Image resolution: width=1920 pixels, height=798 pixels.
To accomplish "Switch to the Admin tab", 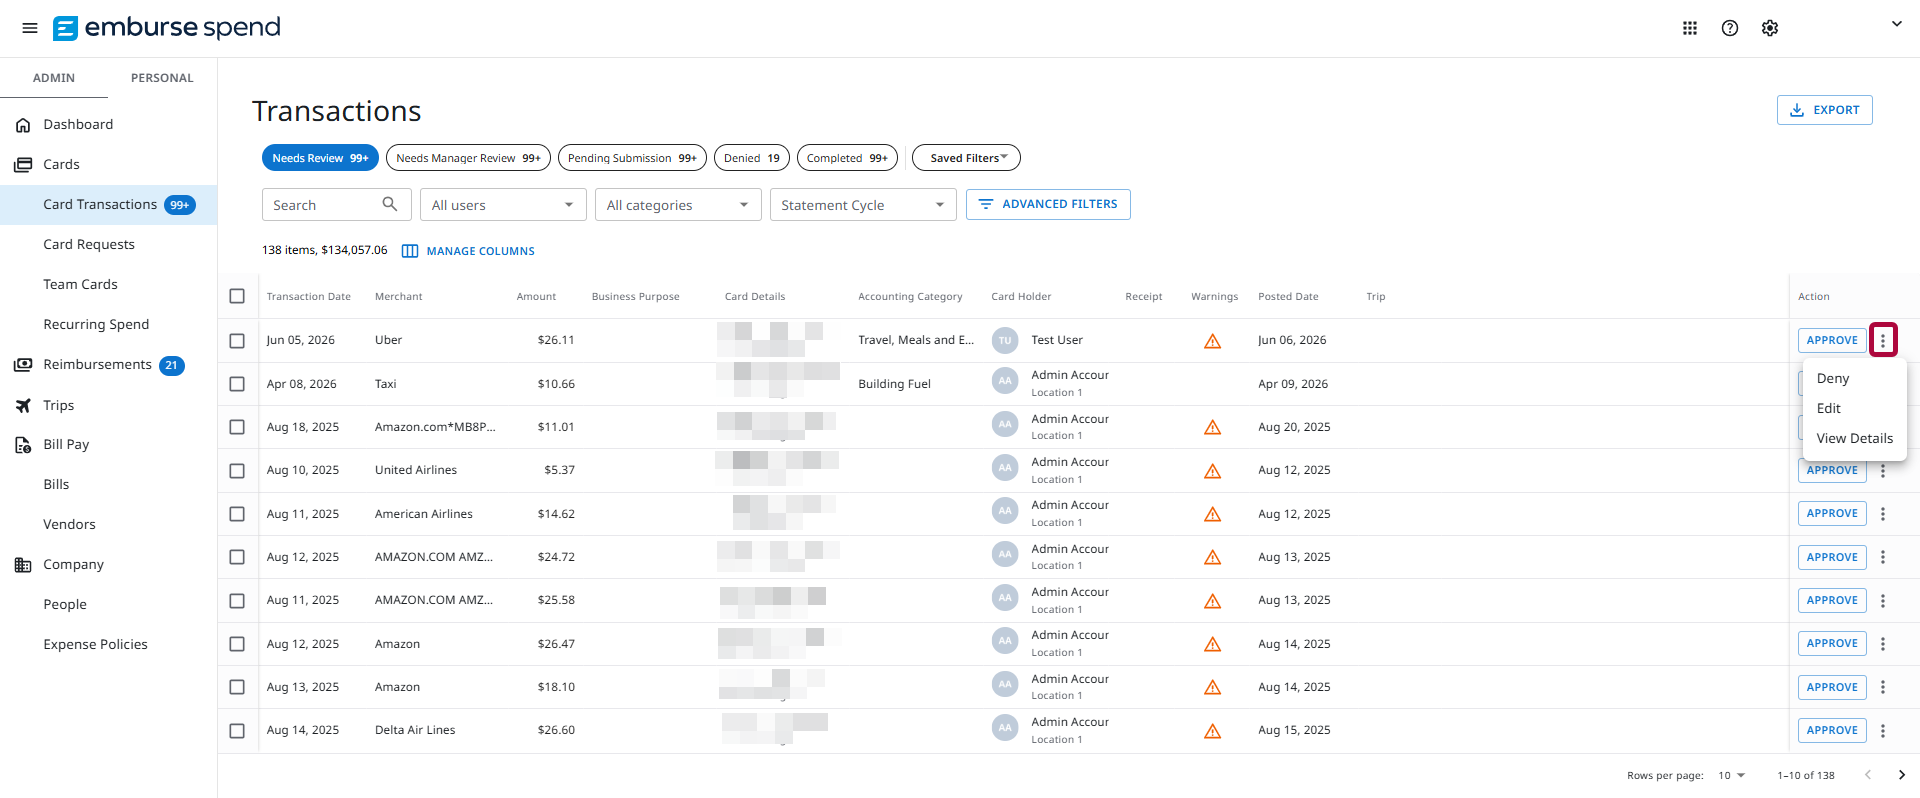I will tap(54, 78).
